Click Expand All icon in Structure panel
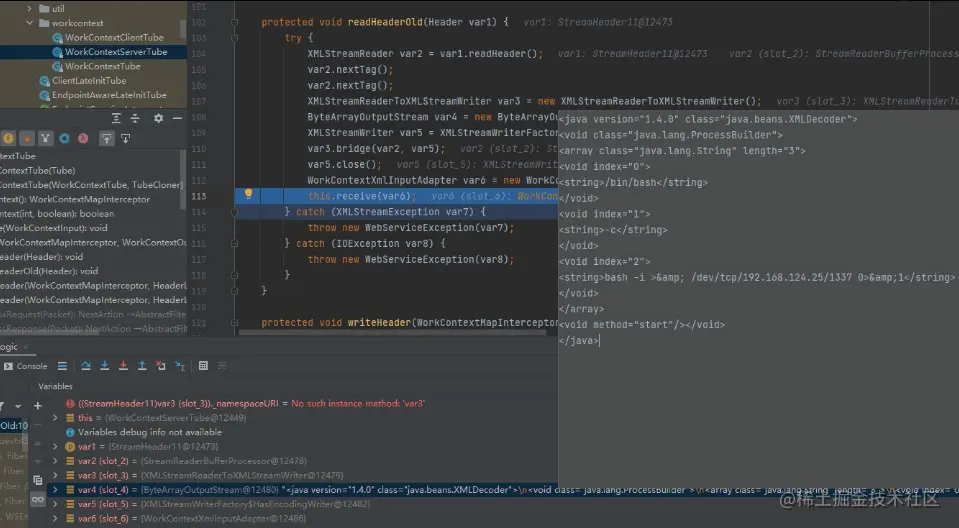 [116, 118]
